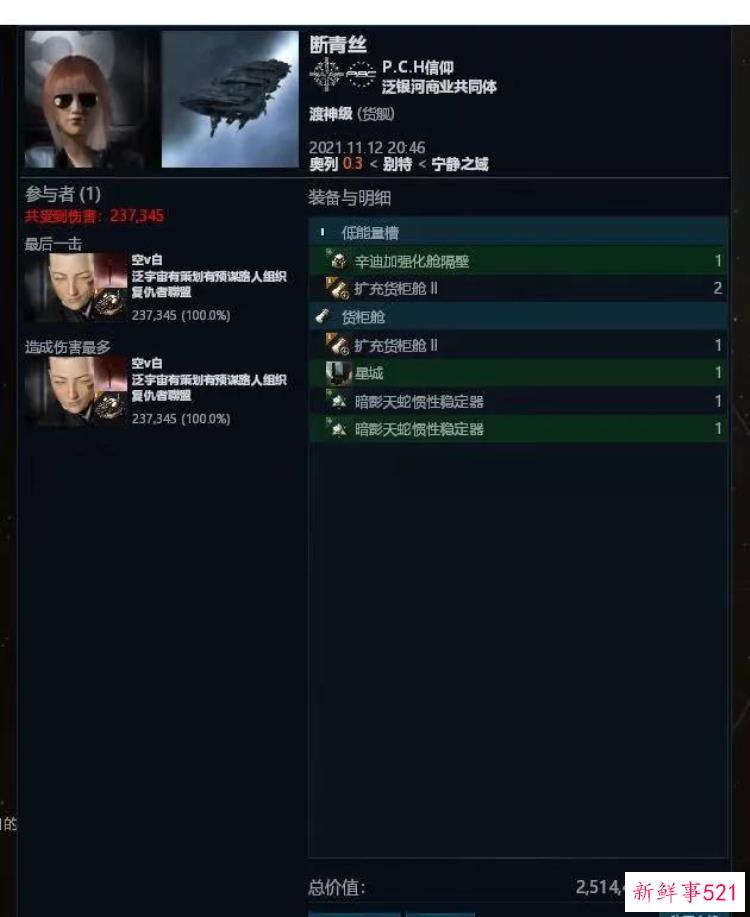750x917 pixels.
Task: Open the 宁静之域 region link
Action: [460, 164]
